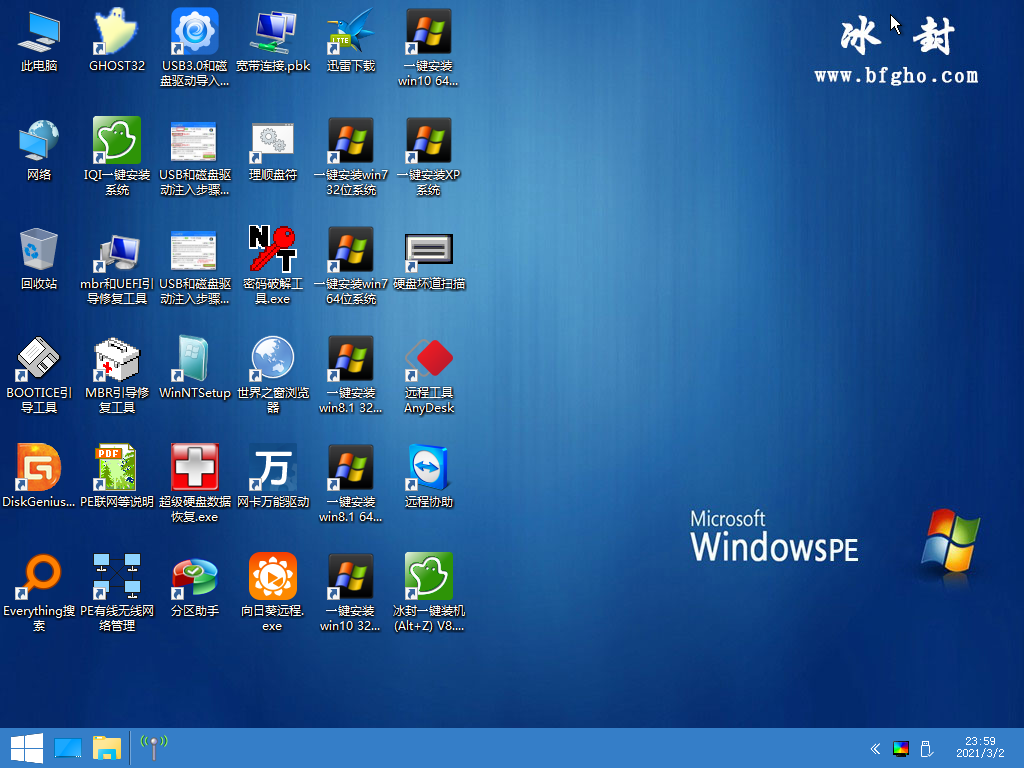The height and width of the screenshot is (768, 1024).
Task: Click the USB device tray icon
Action: click(x=926, y=749)
